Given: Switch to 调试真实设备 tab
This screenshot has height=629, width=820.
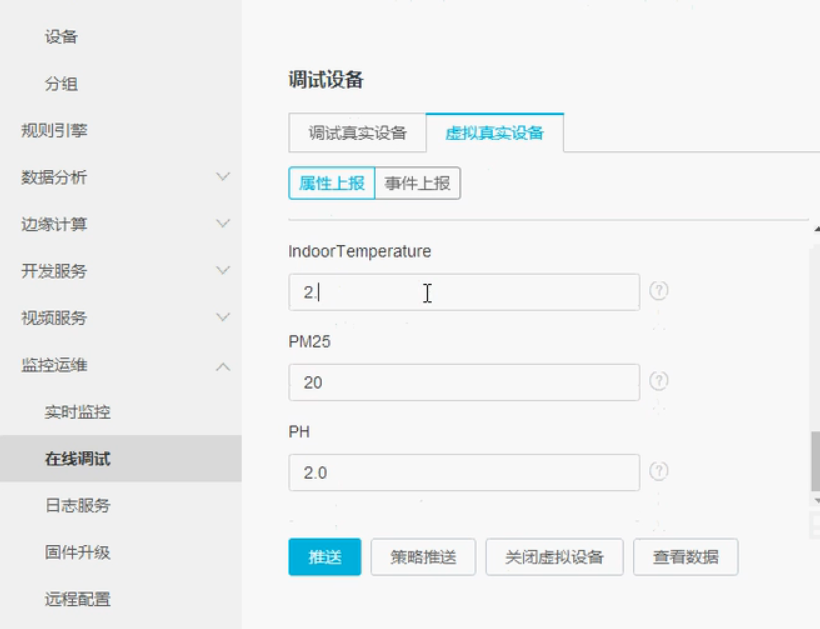Looking at the screenshot, I should [x=357, y=133].
